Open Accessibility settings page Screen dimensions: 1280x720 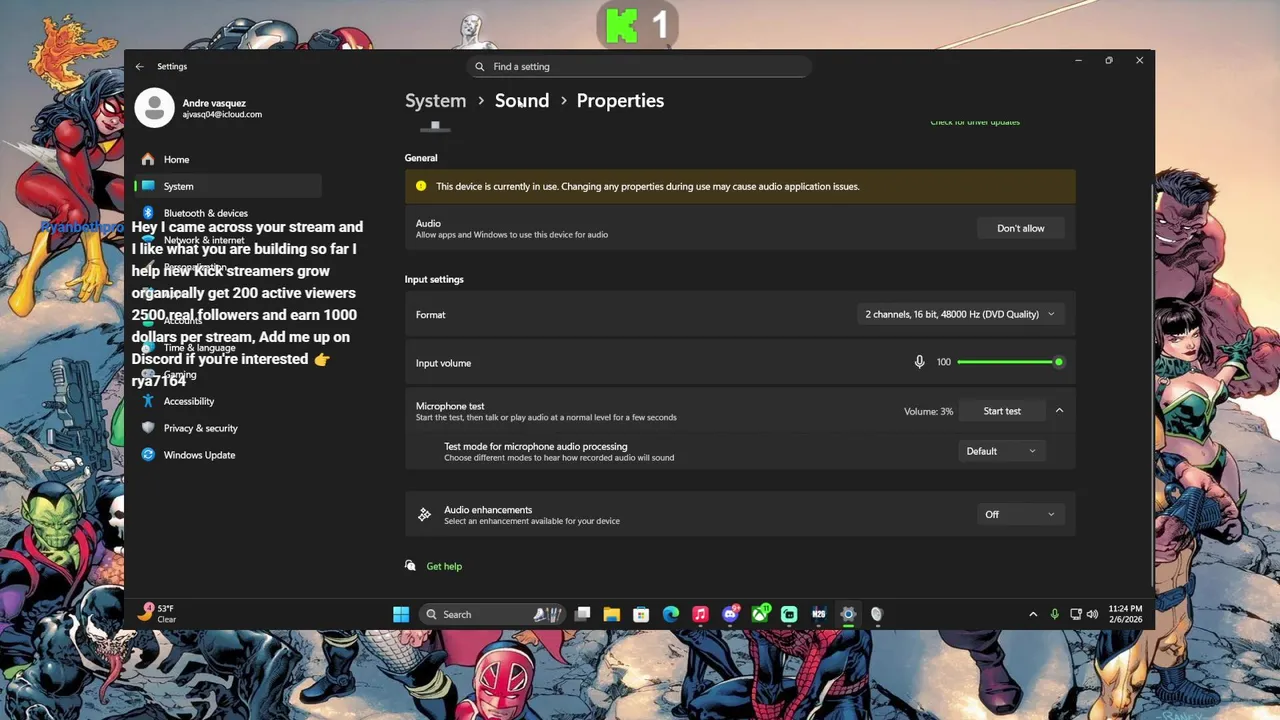(x=228, y=401)
